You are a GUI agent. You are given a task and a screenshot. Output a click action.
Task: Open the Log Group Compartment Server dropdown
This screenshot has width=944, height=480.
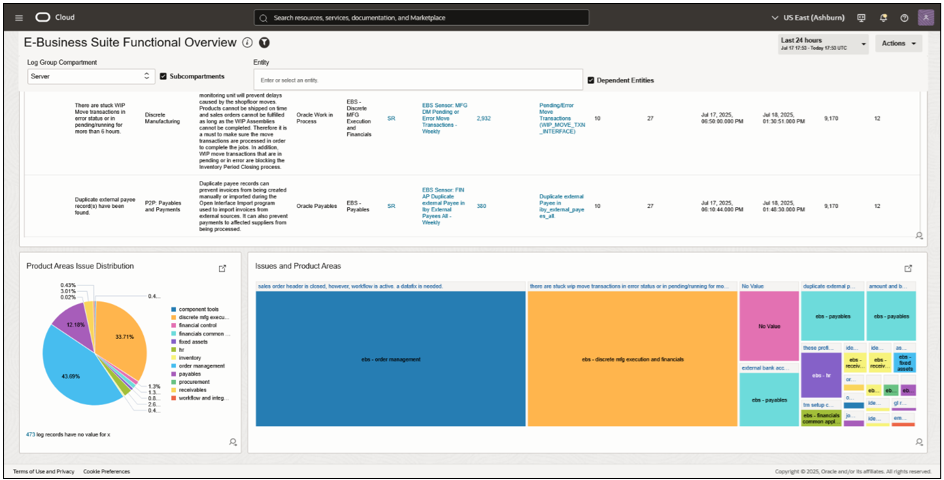coord(92,76)
